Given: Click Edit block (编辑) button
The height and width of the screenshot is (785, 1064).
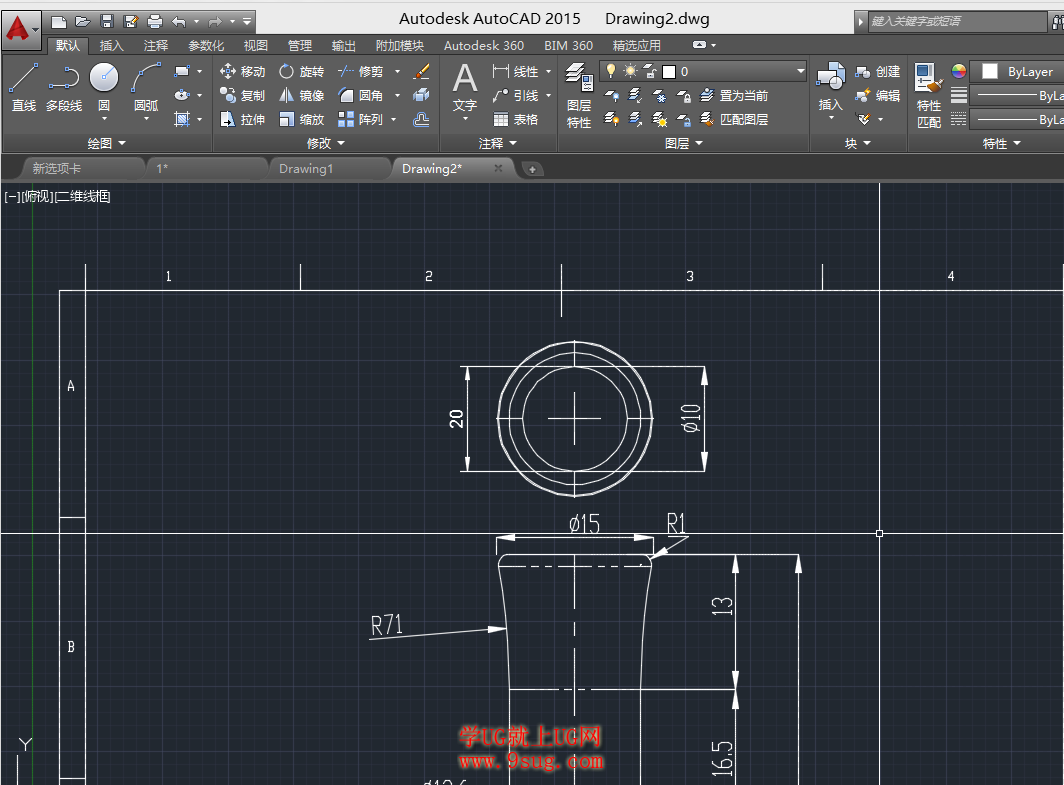Looking at the screenshot, I should click(877, 96).
